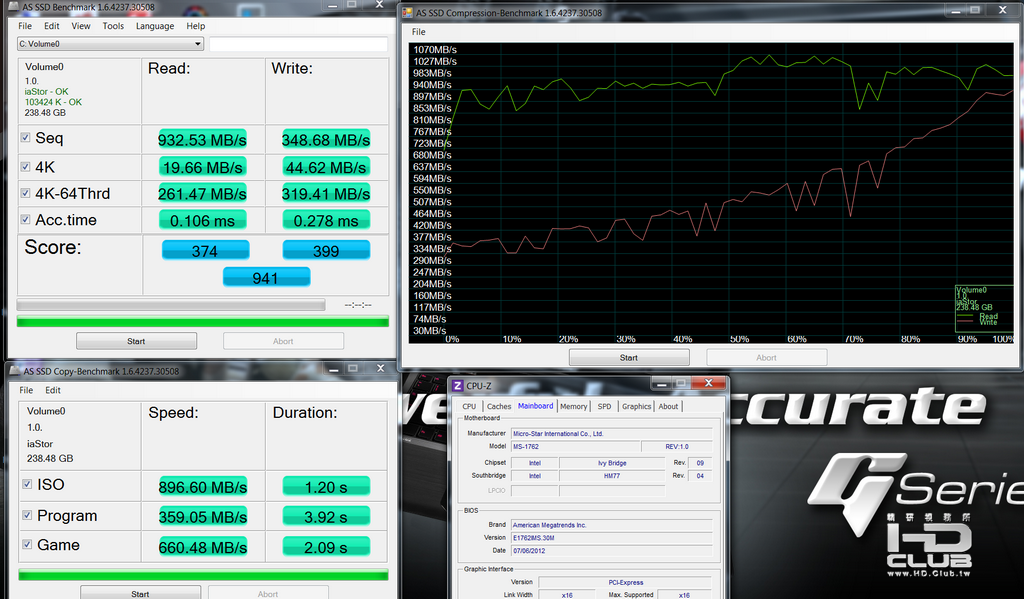Switch to the CPU tab in CPU-Z
This screenshot has width=1024, height=599.
point(469,406)
